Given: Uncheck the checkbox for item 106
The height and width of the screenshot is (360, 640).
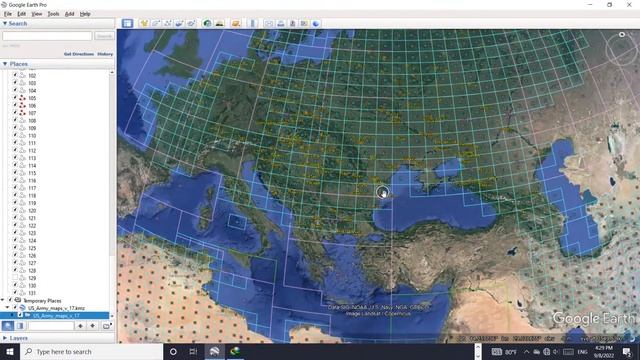Looking at the screenshot, I should click(x=15, y=105).
